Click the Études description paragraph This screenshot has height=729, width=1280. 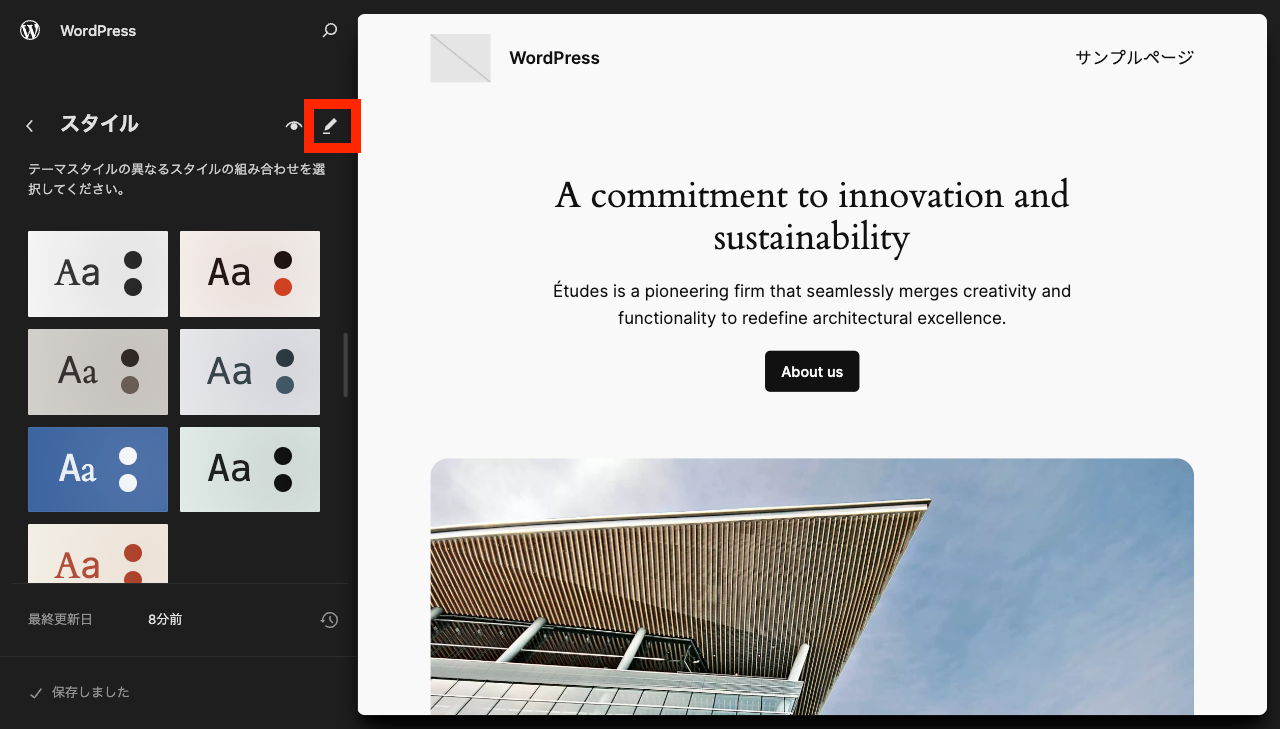click(812, 305)
